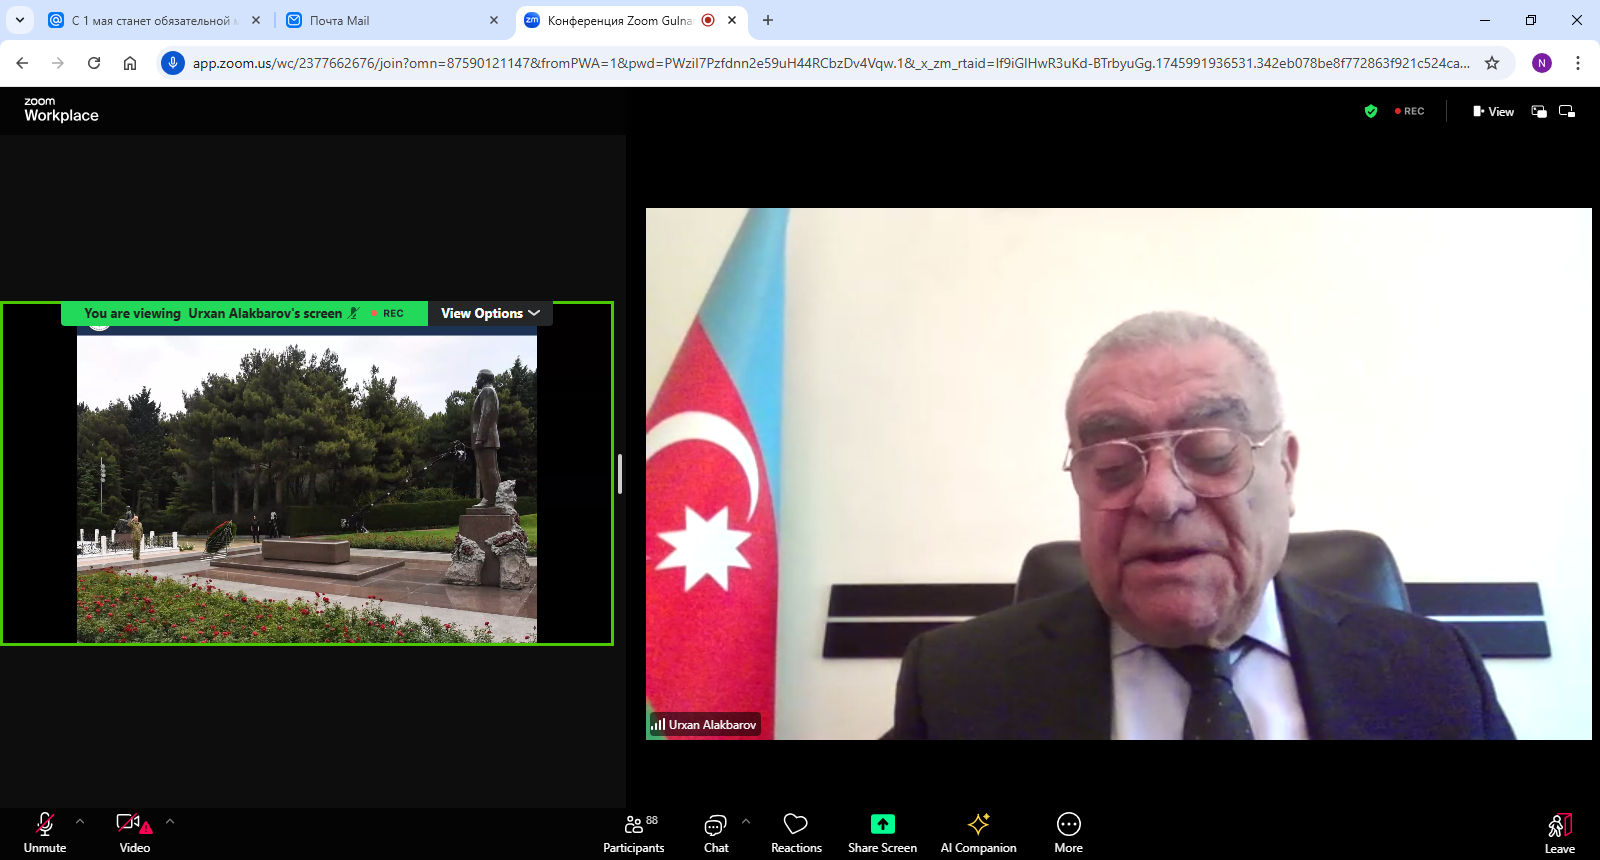Launch AI Companion
Image resolution: width=1600 pixels, height=860 pixels.
pos(978,832)
